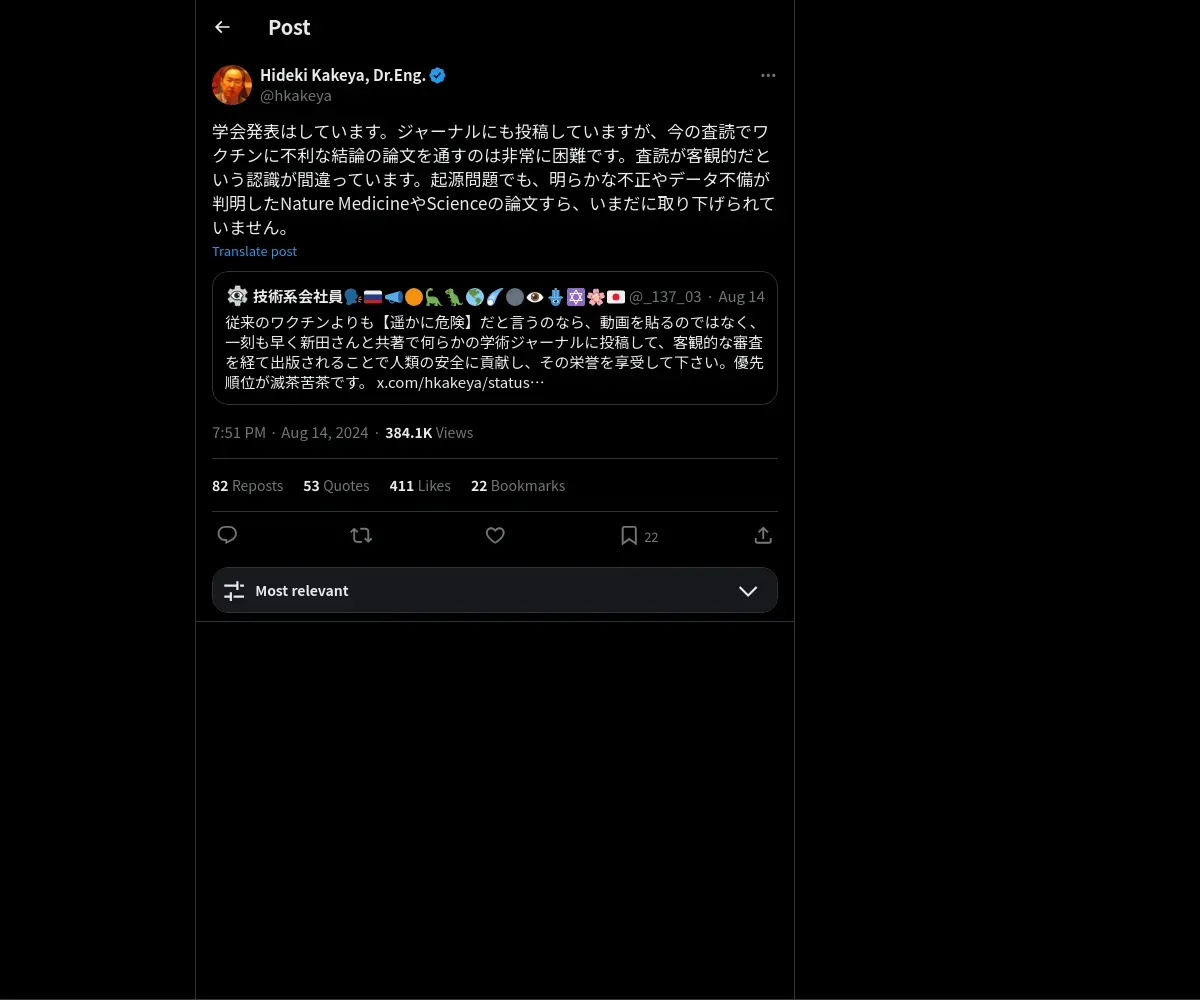
Task: Bookmark the post with bookmark icon
Action: [629, 535]
